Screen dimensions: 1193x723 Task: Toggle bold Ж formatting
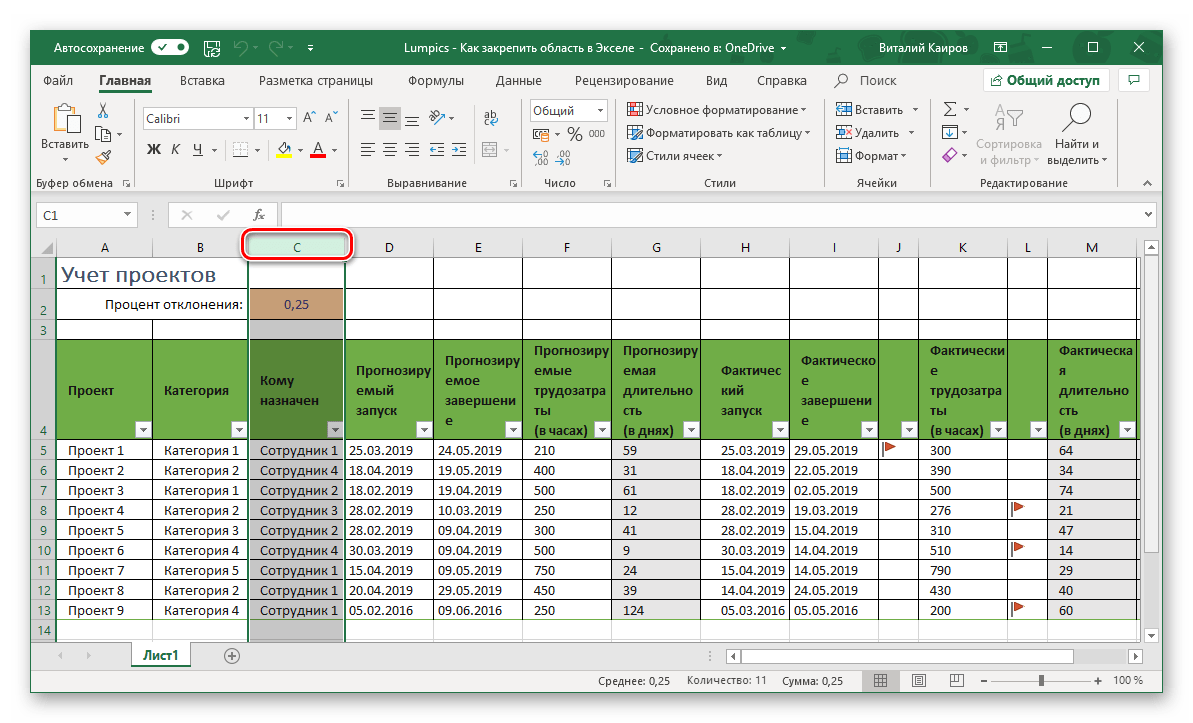[154, 149]
